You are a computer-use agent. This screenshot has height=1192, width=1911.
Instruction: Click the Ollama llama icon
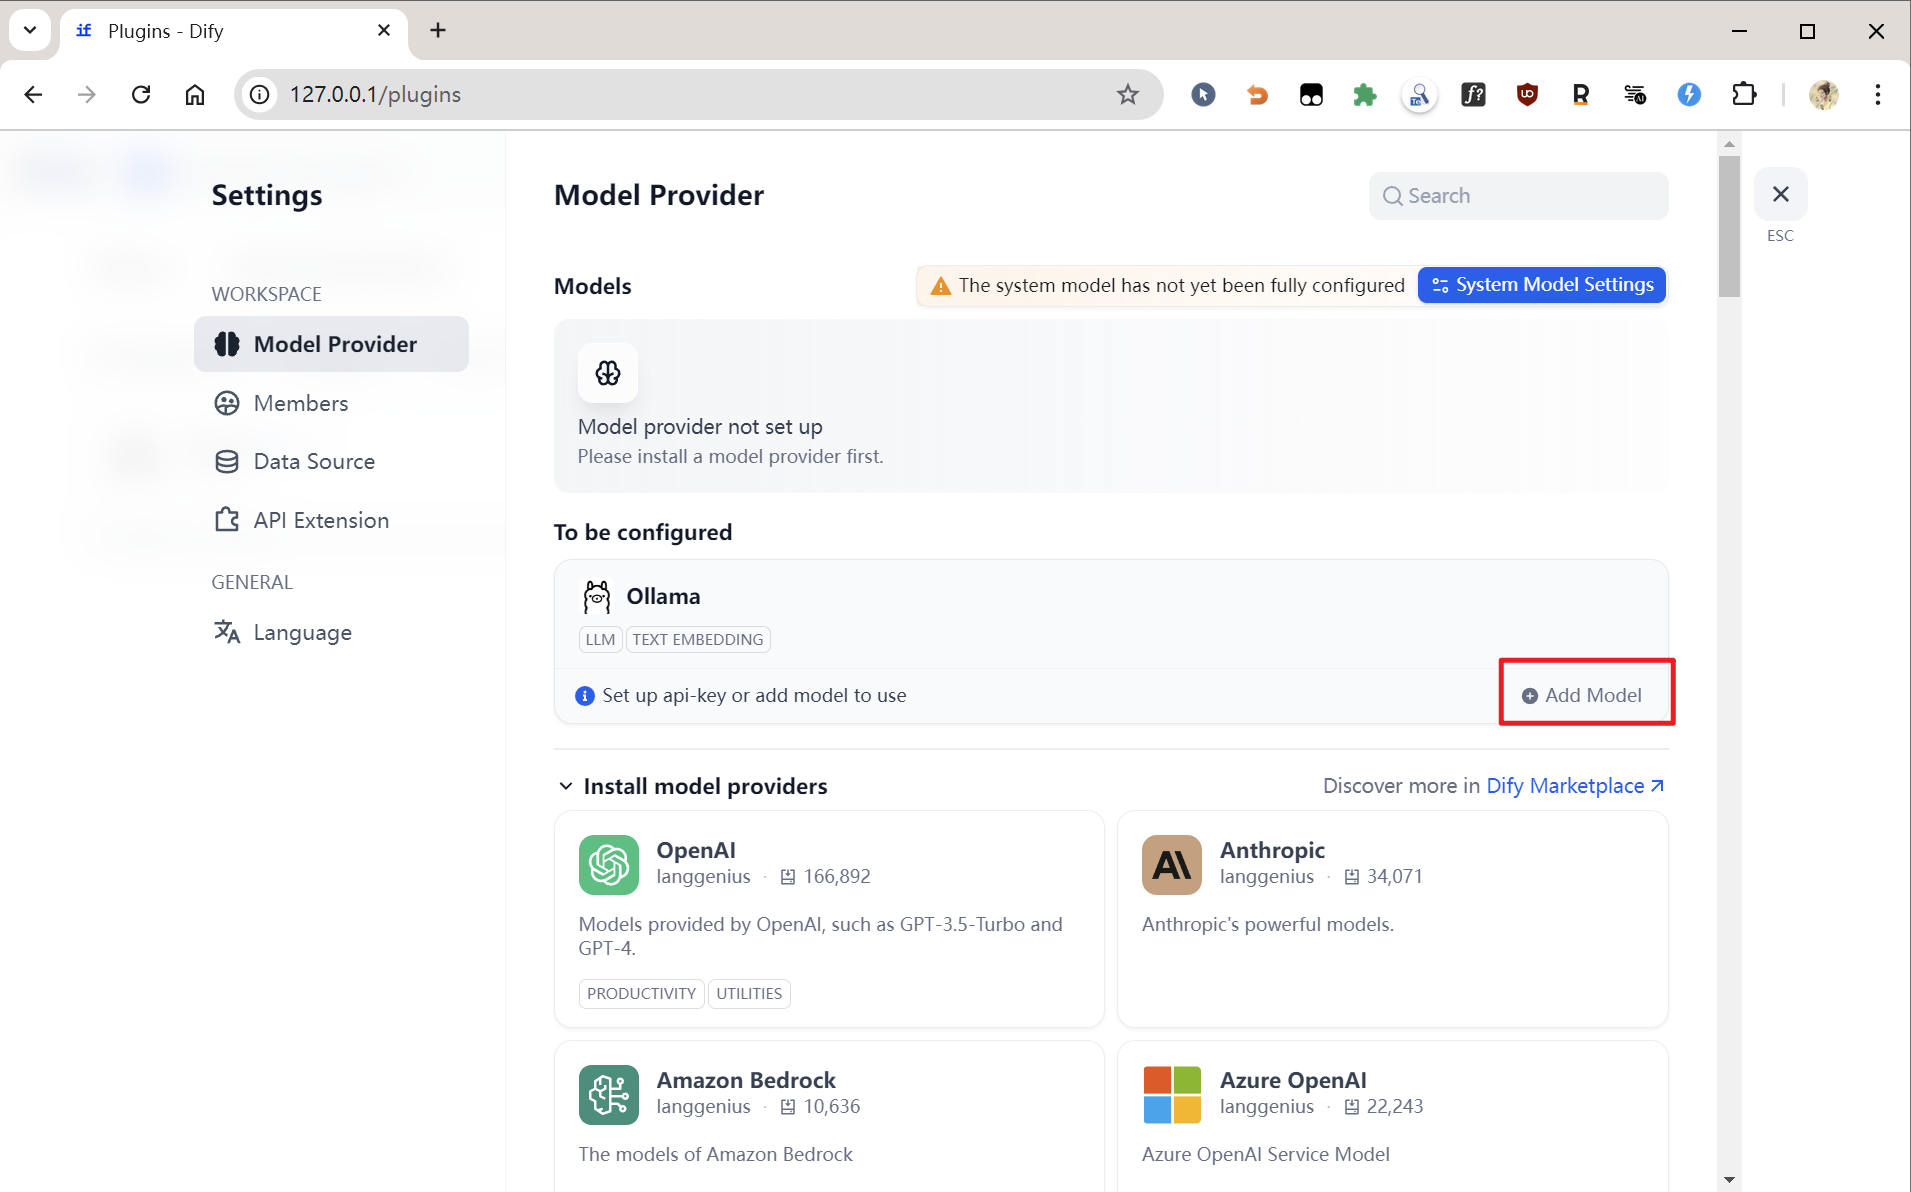click(x=597, y=597)
